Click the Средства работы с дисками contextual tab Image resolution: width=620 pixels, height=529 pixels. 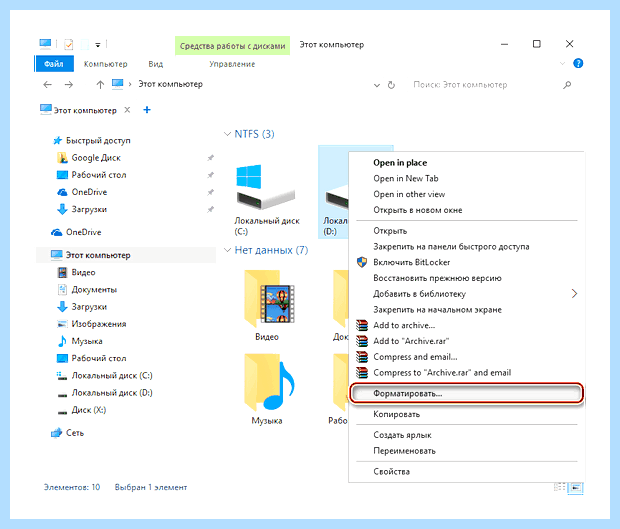point(232,46)
